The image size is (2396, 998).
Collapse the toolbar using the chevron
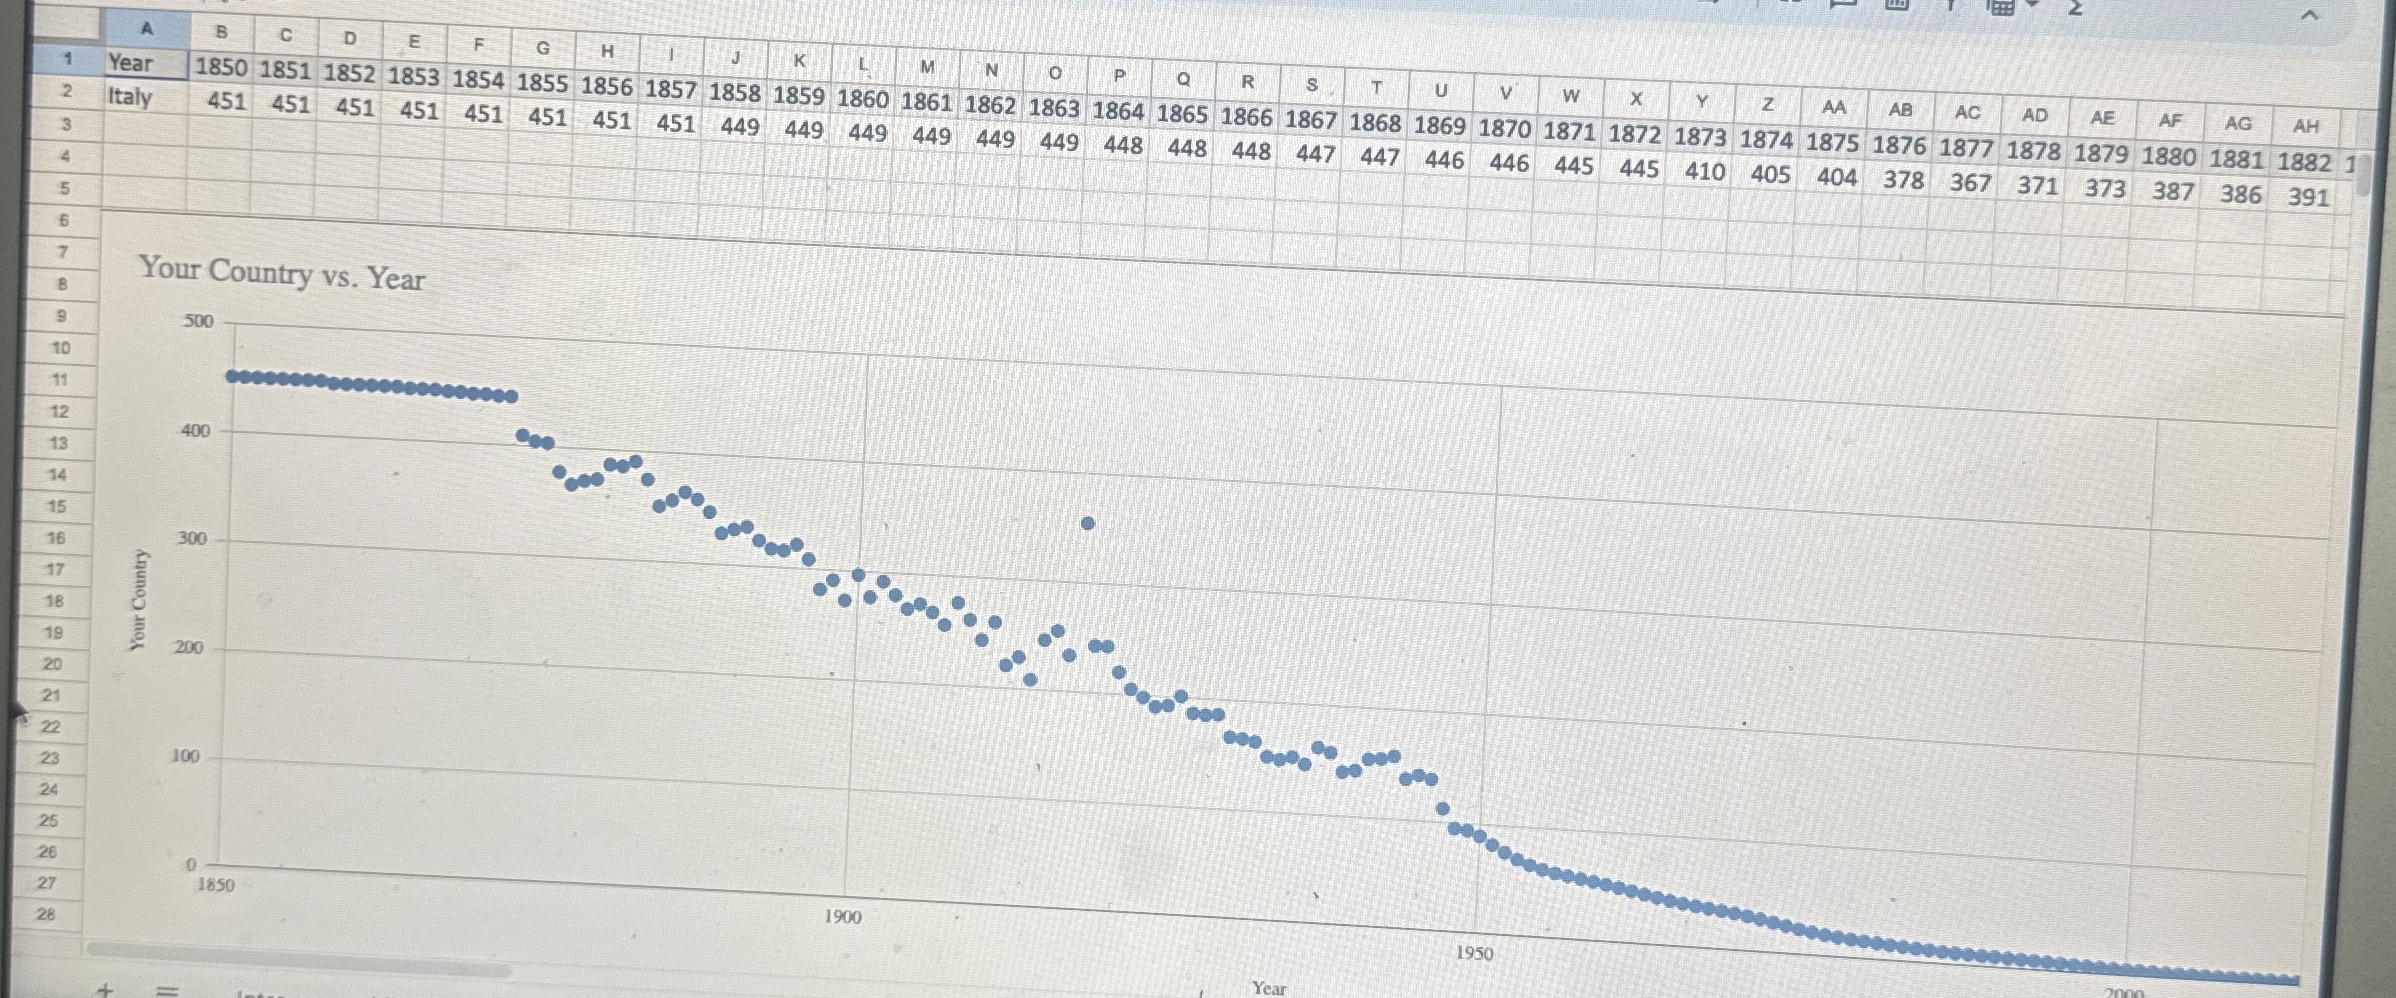tap(2310, 15)
